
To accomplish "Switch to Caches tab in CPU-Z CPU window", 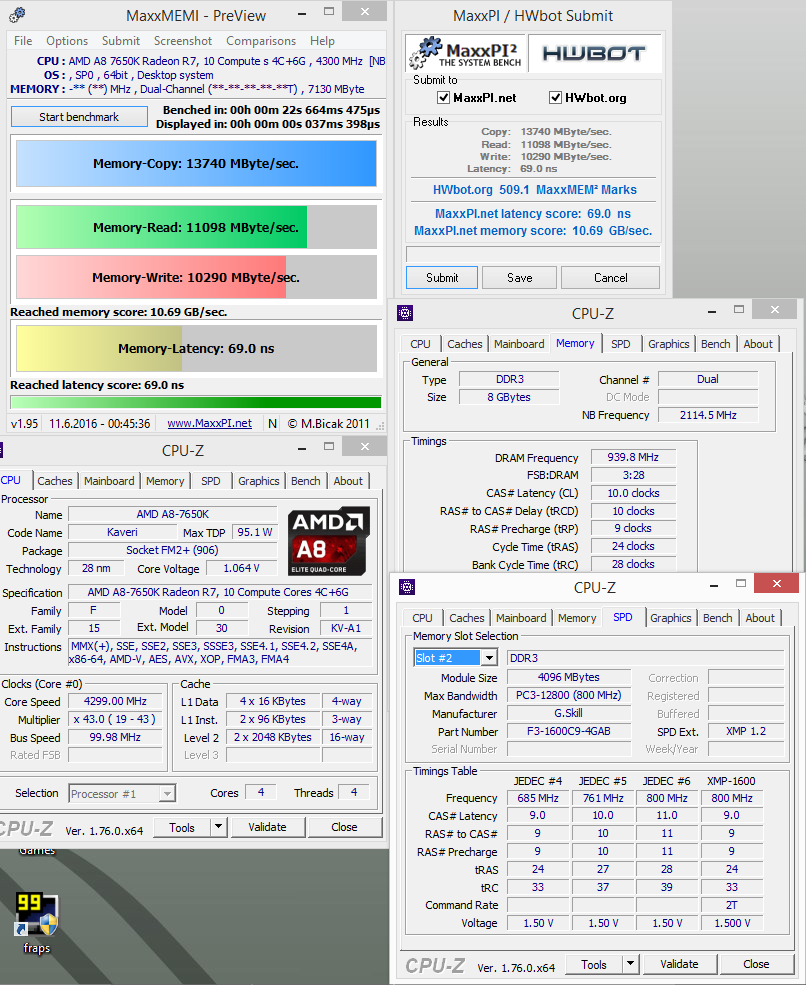I will click(55, 481).
